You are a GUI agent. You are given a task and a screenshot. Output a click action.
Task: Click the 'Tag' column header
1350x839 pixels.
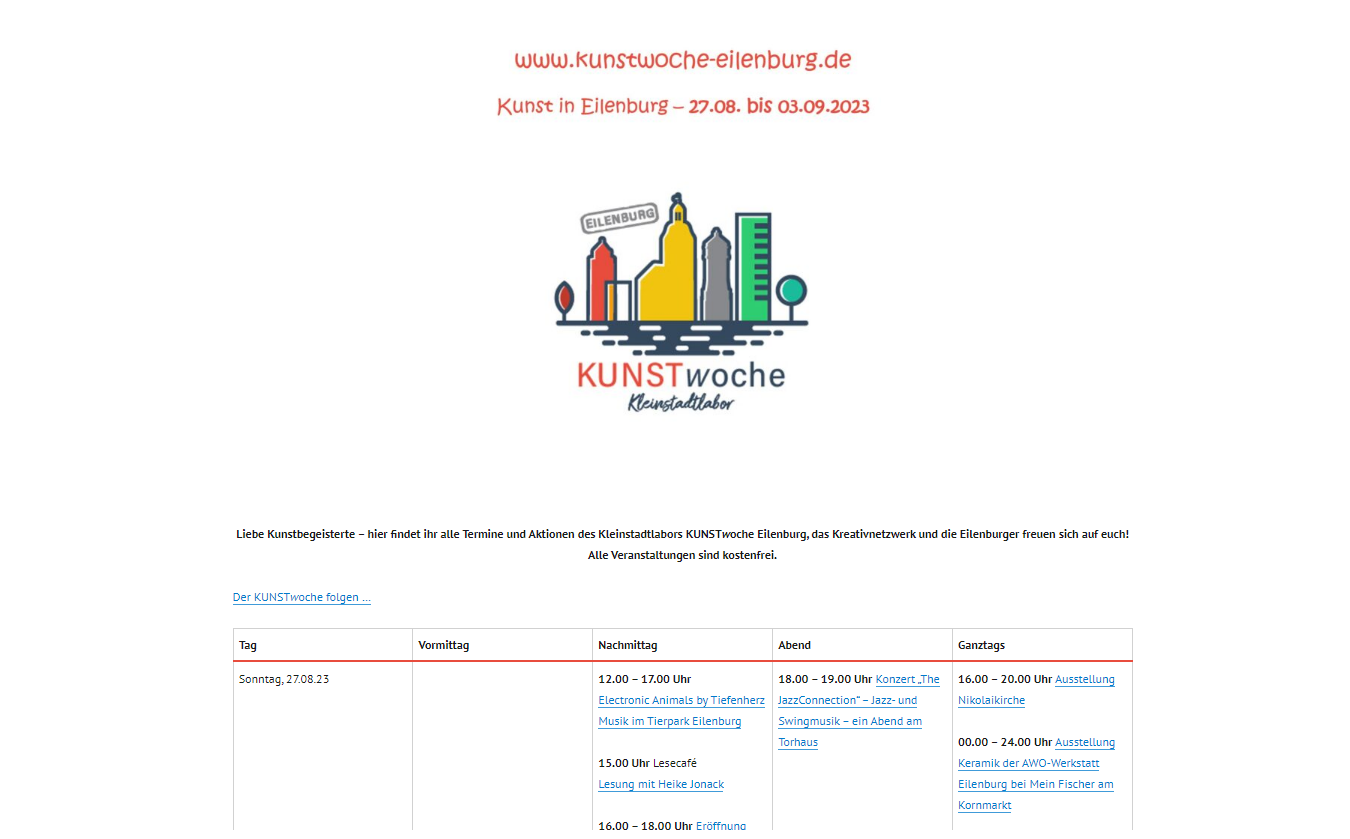(x=323, y=645)
